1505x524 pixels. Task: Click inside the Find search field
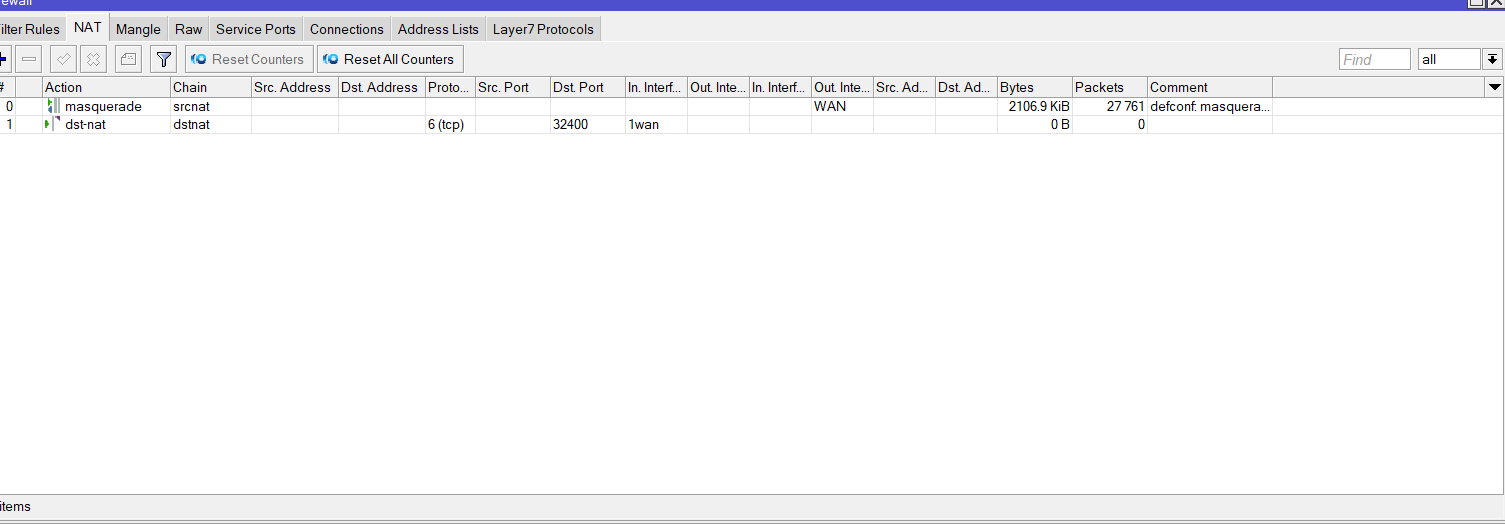(1375, 59)
